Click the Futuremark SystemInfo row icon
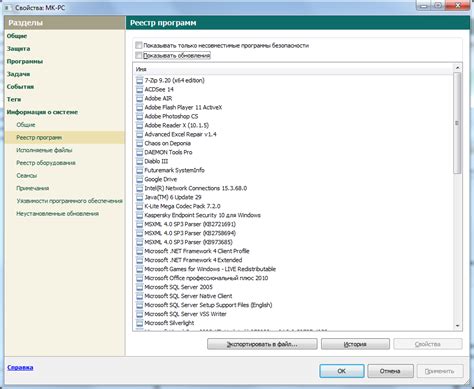This screenshot has width=474, height=389. (x=139, y=170)
